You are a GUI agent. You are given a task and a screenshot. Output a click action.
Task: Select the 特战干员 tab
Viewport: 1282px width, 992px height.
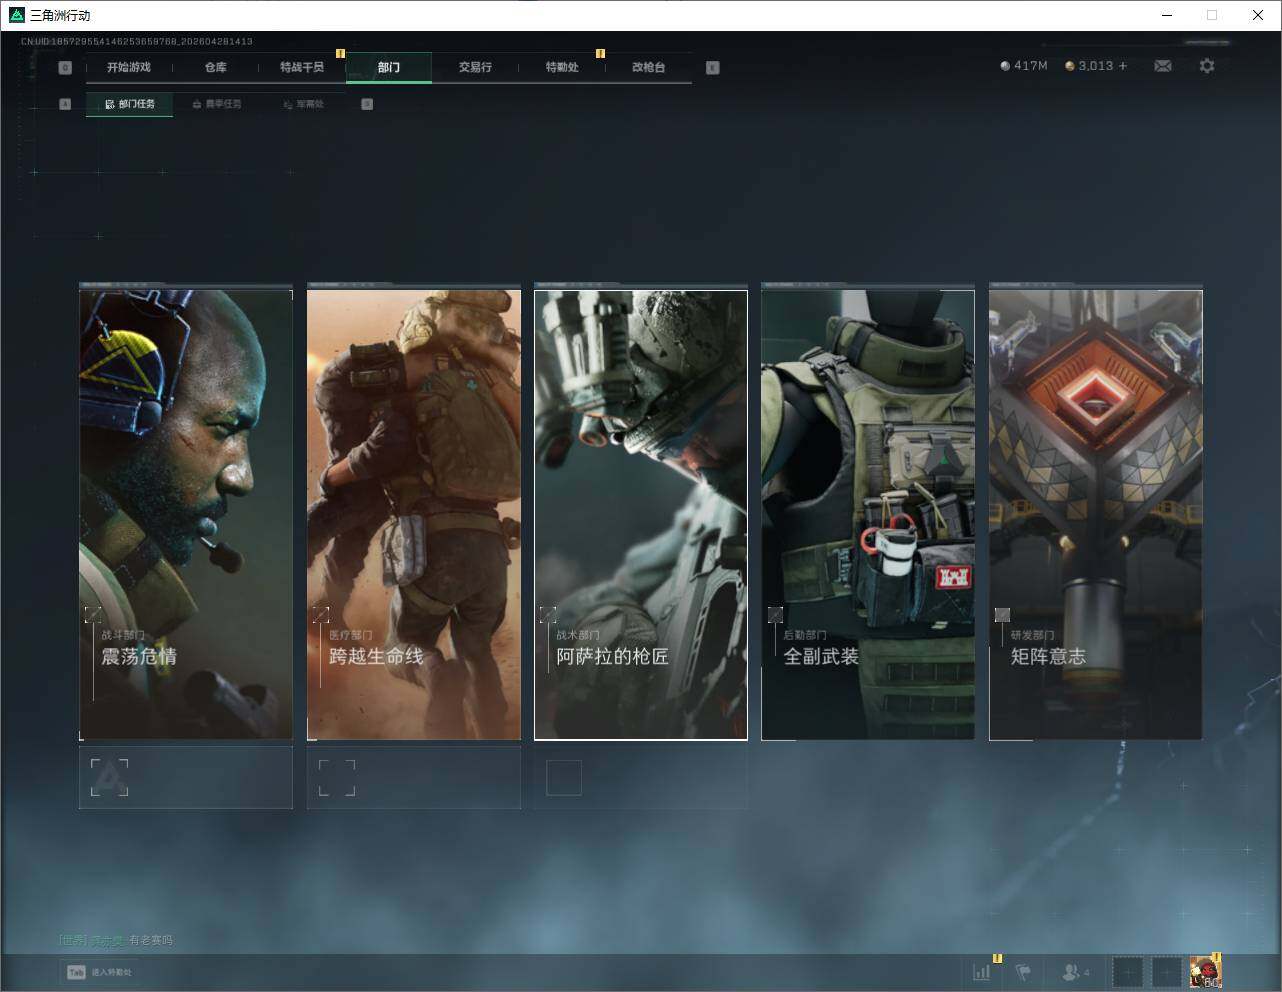coord(302,67)
